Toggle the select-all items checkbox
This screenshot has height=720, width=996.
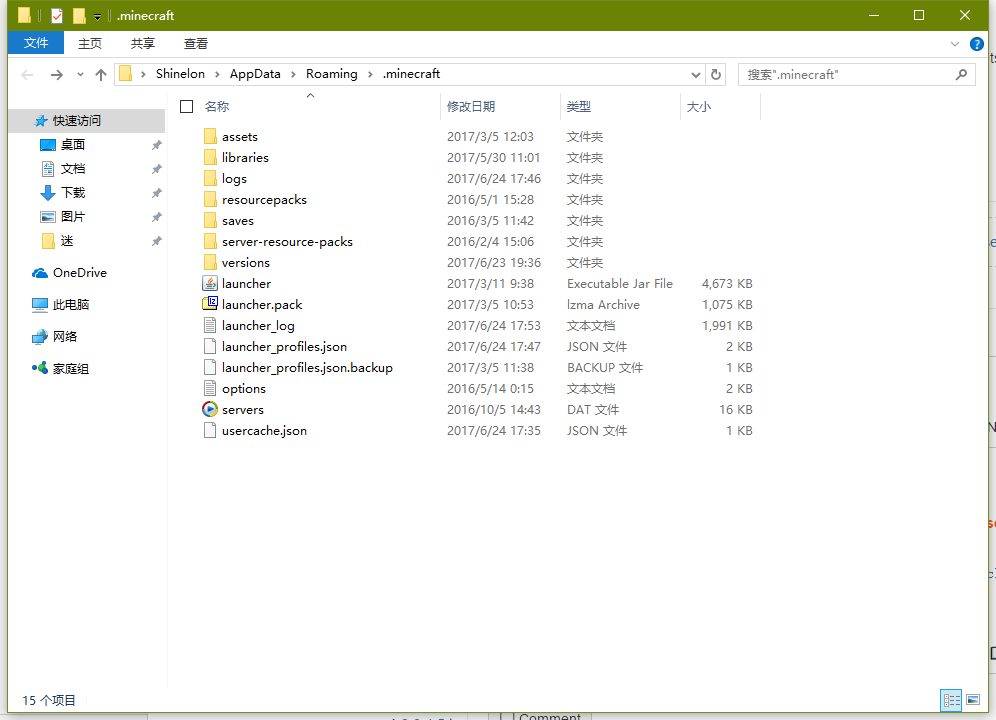tap(186, 107)
